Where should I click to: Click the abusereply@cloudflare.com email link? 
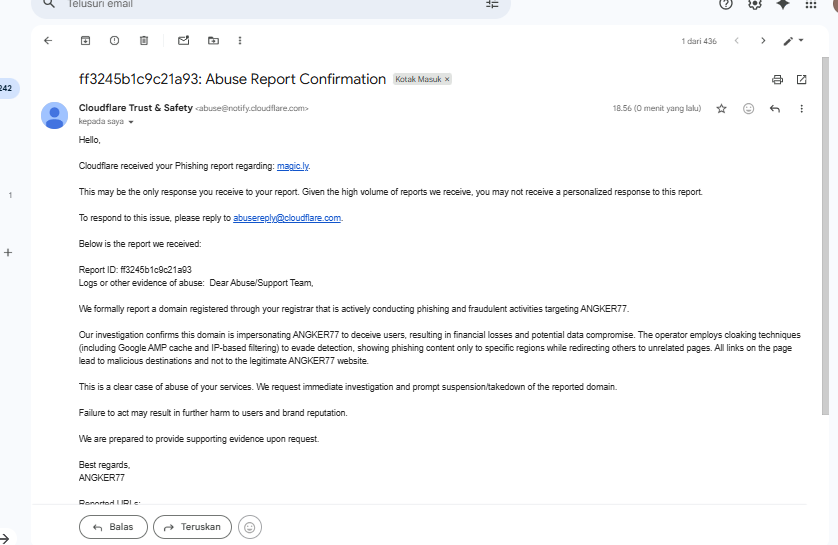[287, 217]
